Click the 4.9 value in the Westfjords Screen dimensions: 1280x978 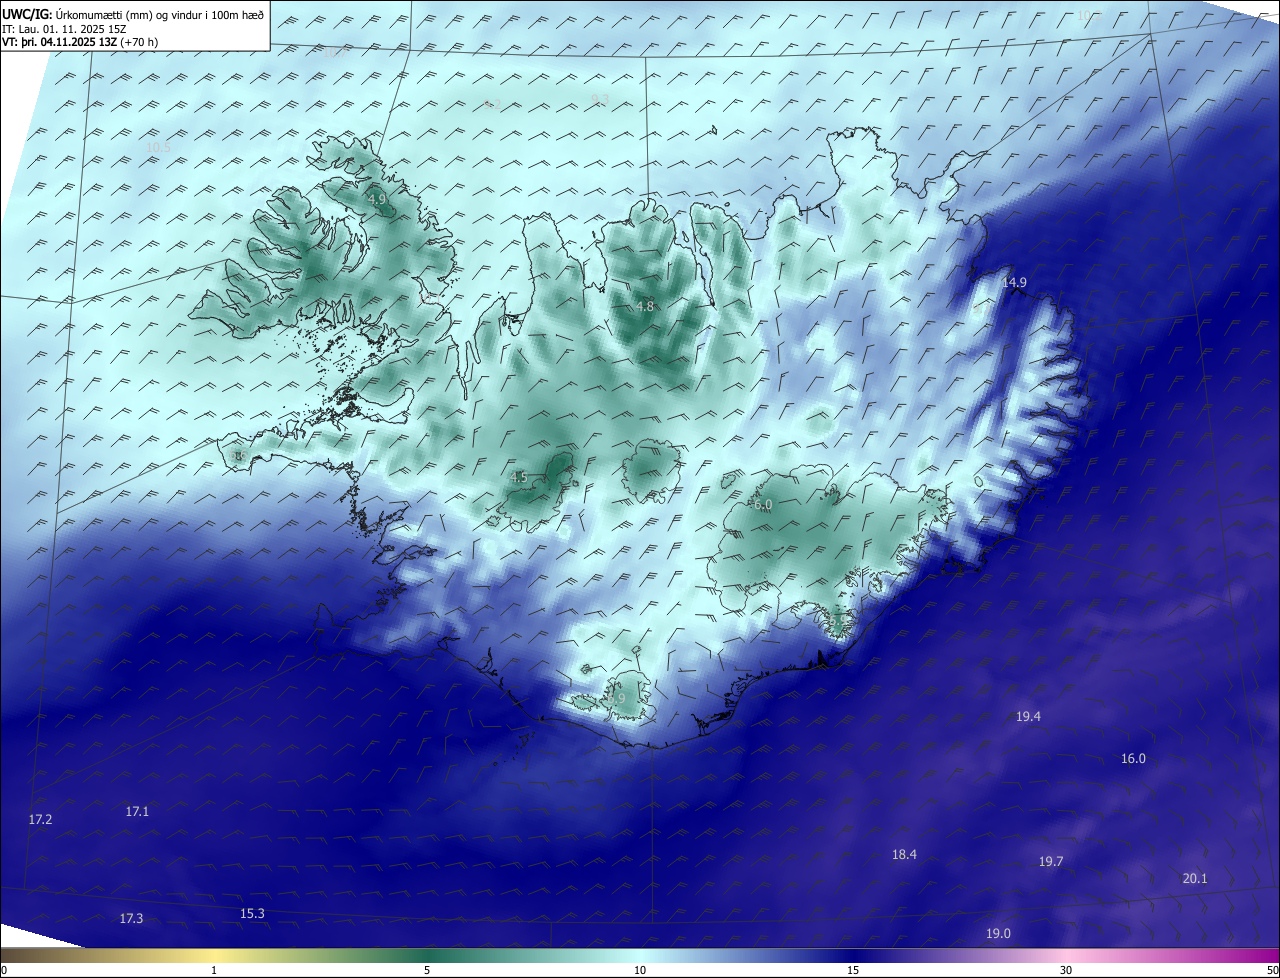tap(377, 200)
